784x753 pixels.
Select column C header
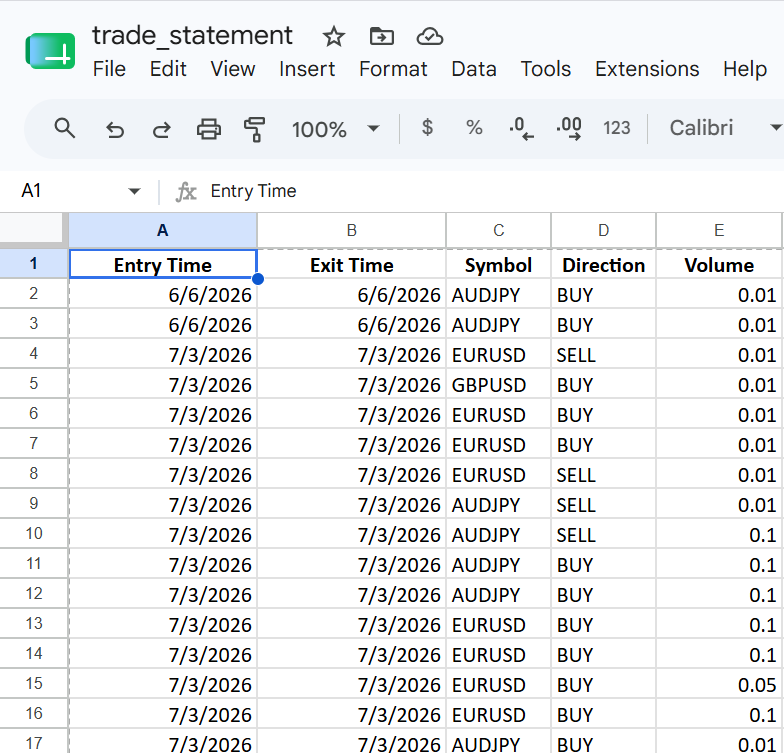pyautogui.click(x=498, y=230)
